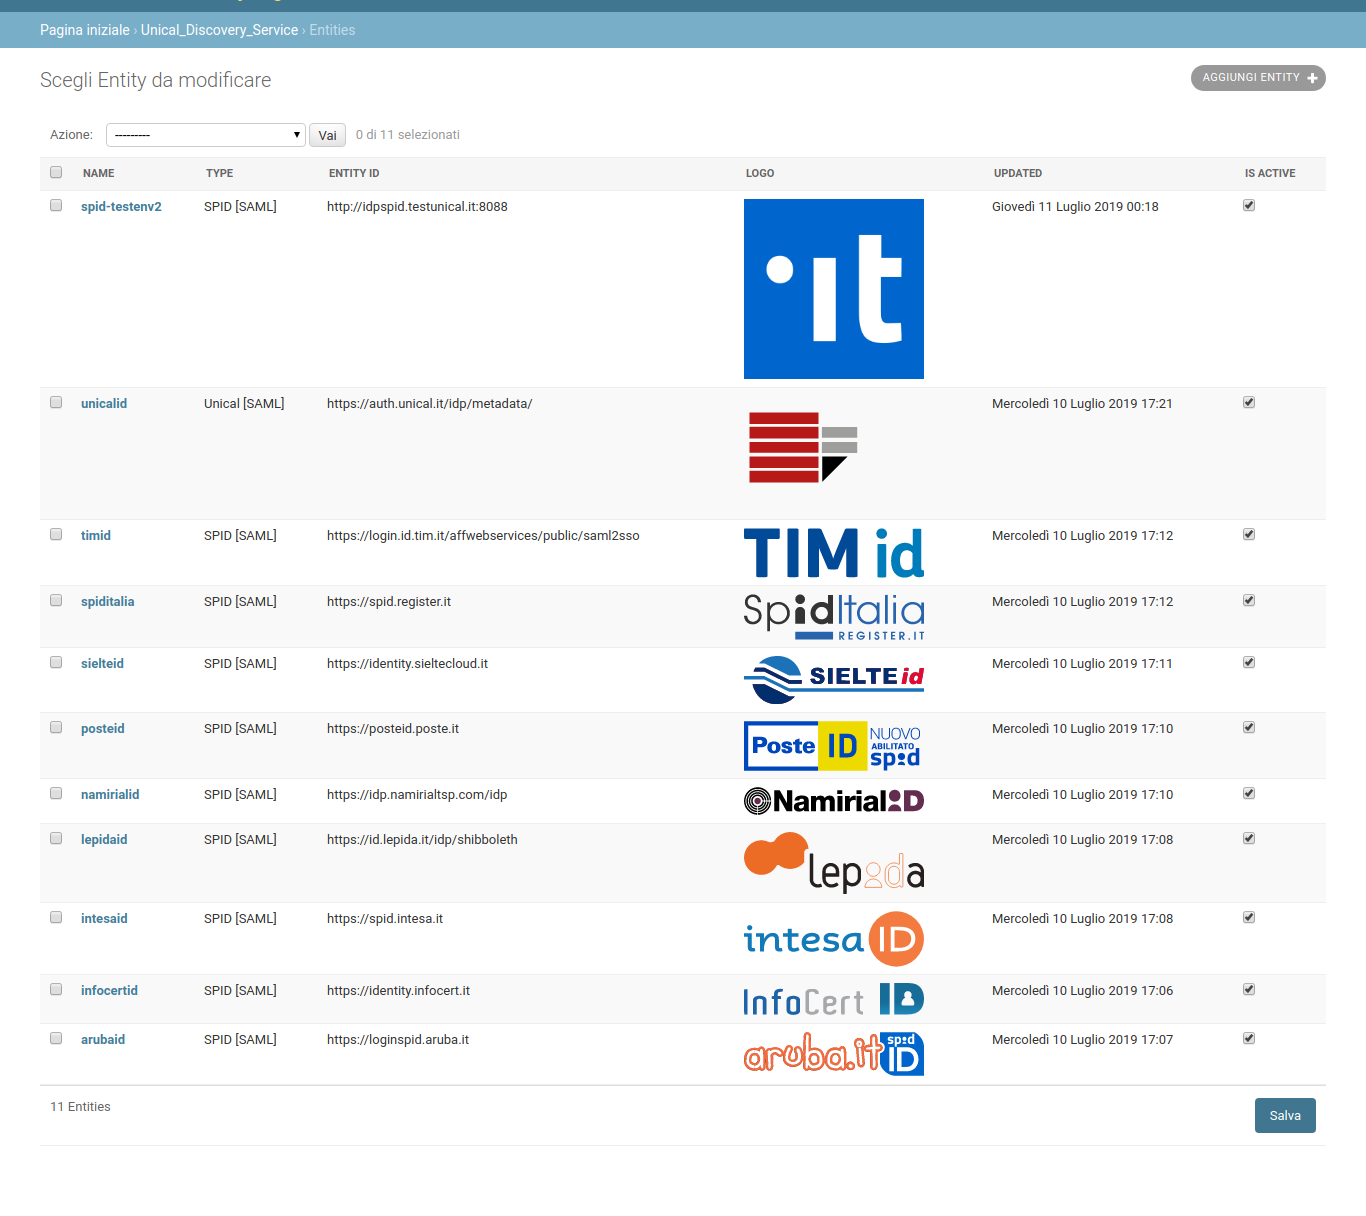Uncheck Is Active for namirialid

coord(1249,793)
